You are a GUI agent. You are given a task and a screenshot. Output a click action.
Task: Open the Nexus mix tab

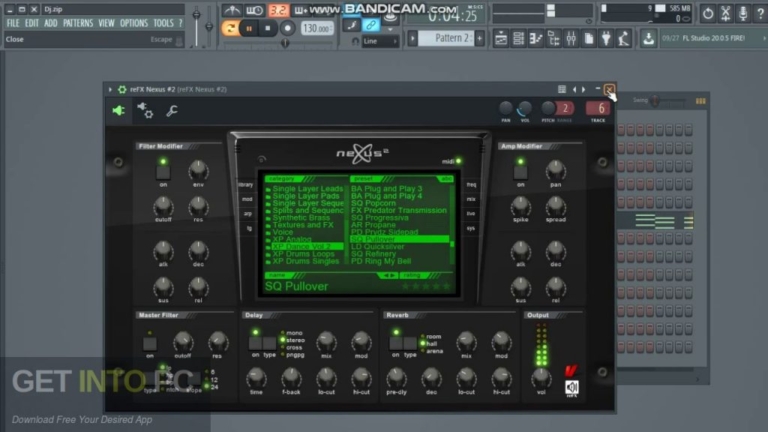click(471, 199)
